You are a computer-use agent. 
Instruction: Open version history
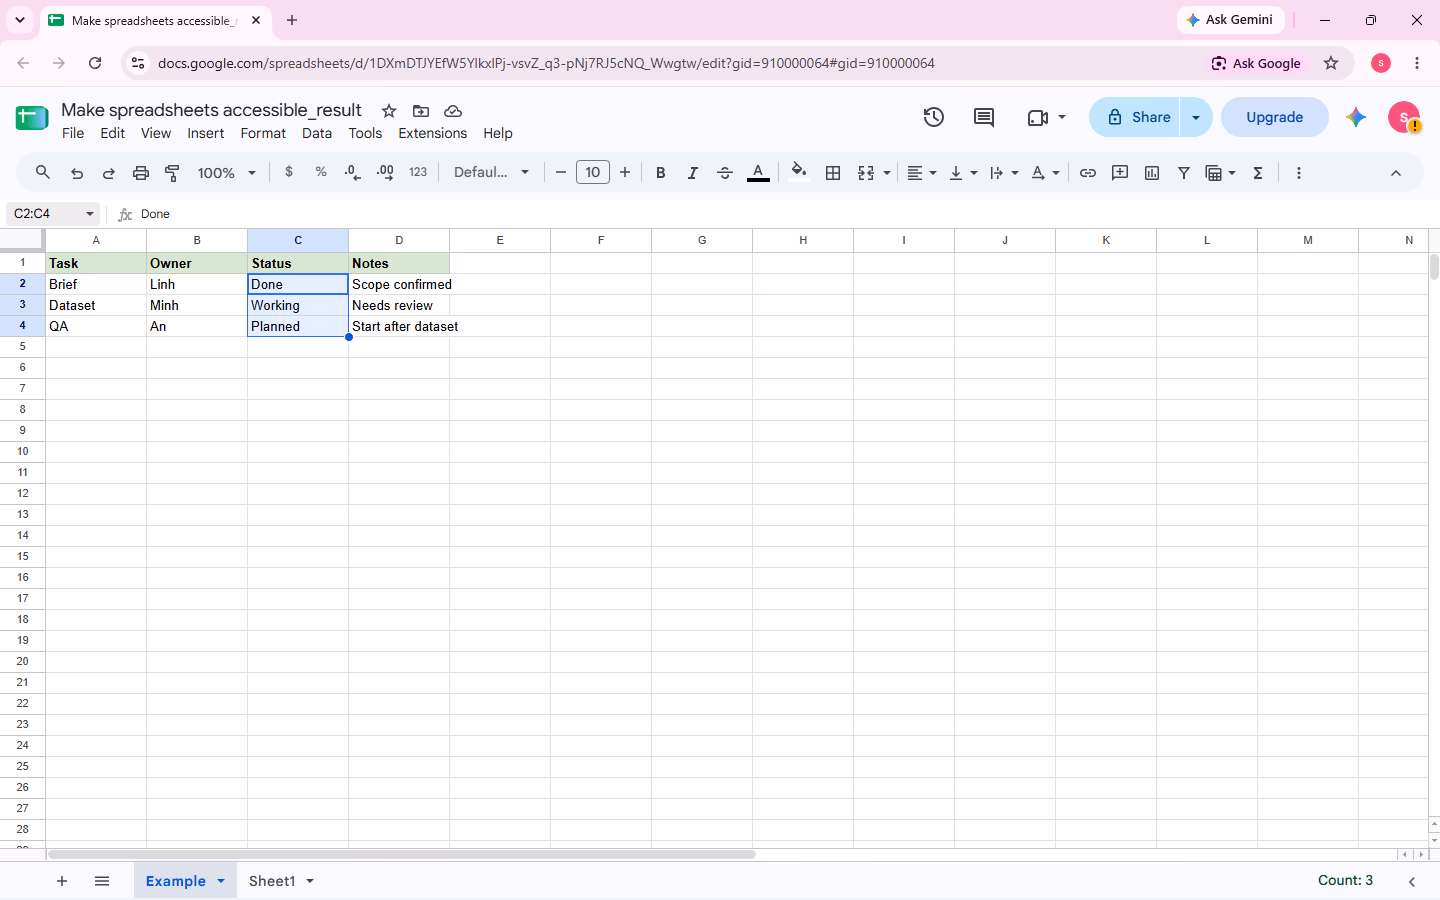point(934,117)
